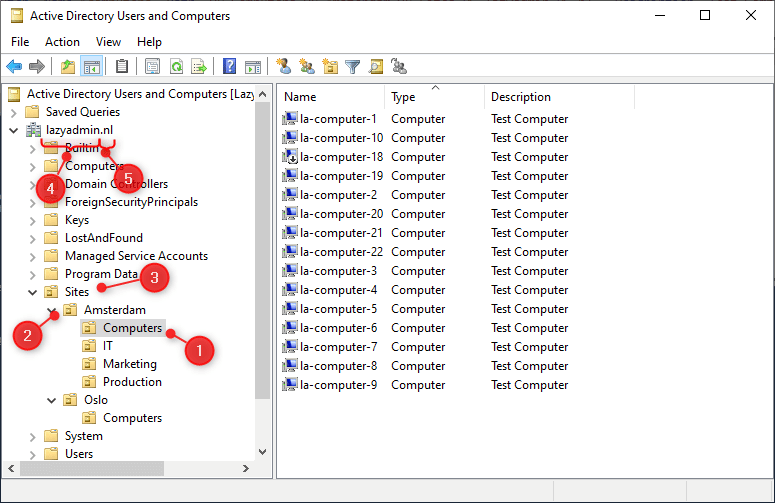Toggle the Show/Hide Action Pane icon
The width and height of the screenshot is (775, 503).
point(253,66)
